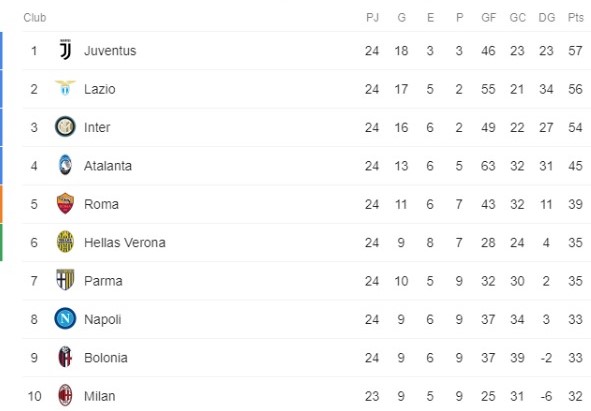Open the Hellas Verona team name link
591x411 pixels.
125,242
